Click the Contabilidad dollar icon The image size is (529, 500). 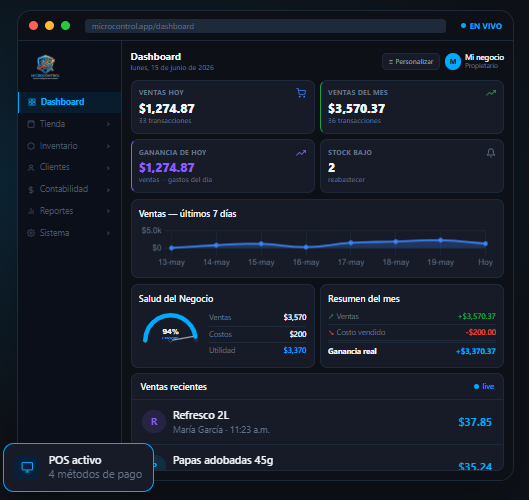[x=31, y=190]
